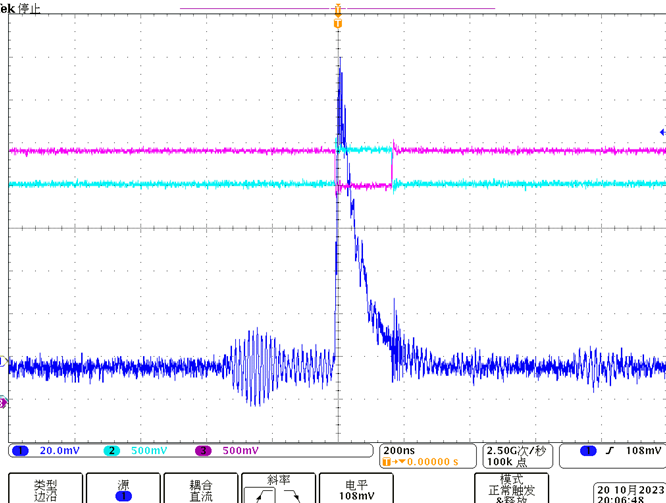Open the 耦合 直流 coupling menu
Screen dimensions: 666x503
[201, 489]
